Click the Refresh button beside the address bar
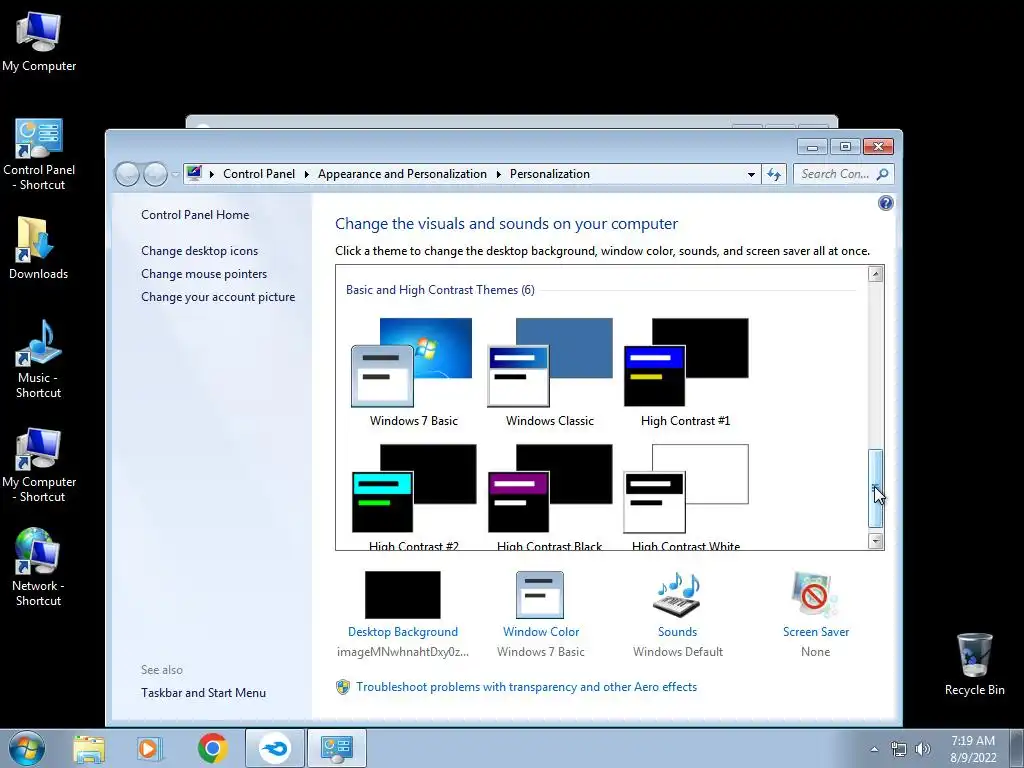This screenshot has height=768, width=1024. [x=774, y=174]
